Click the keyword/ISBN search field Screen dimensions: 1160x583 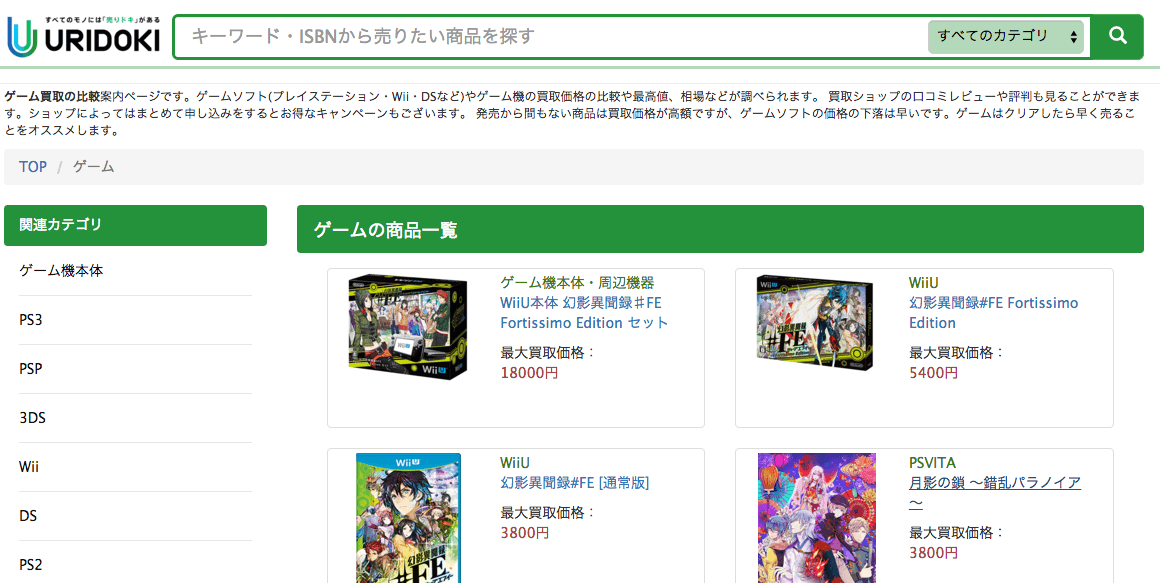(551, 36)
